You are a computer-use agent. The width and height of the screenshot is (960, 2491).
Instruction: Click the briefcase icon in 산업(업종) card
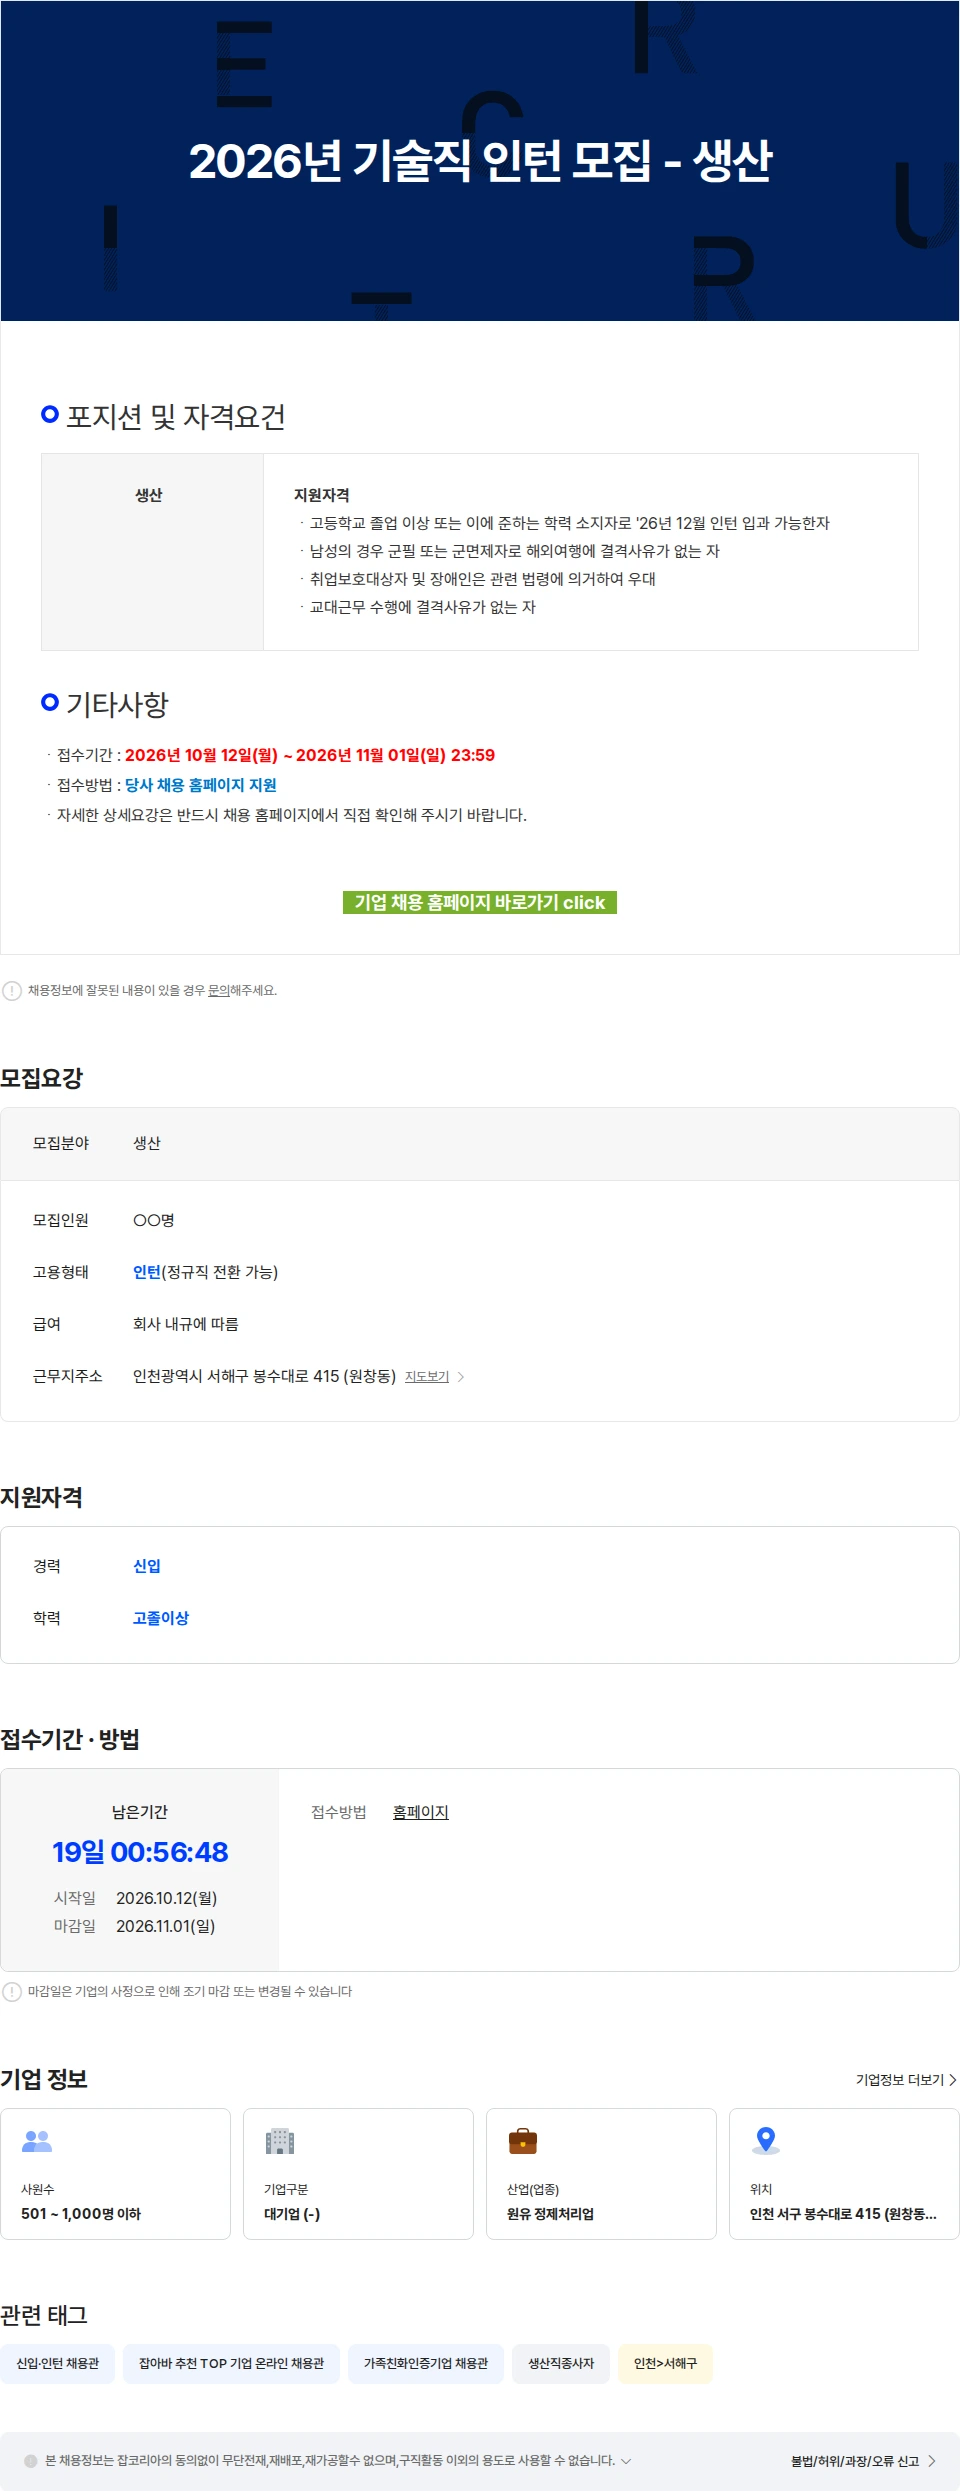pyautogui.click(x=523, y=2141)
